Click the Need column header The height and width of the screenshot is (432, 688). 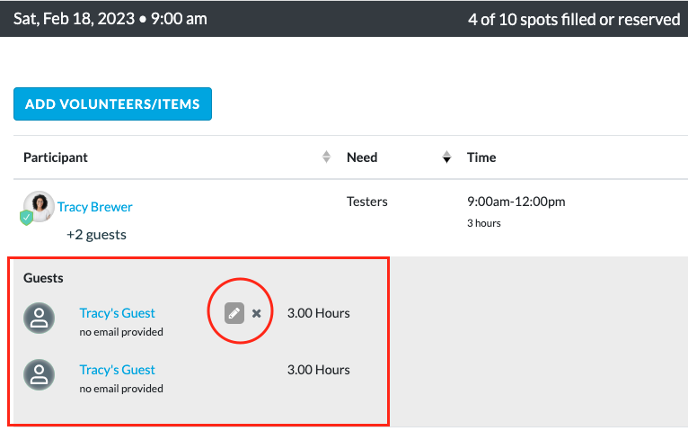(x=362, y=157)
